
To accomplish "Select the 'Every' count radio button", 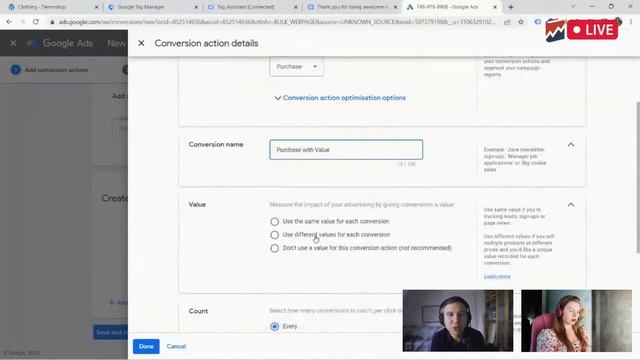I will pyautogui.click(x=274, y=327).
